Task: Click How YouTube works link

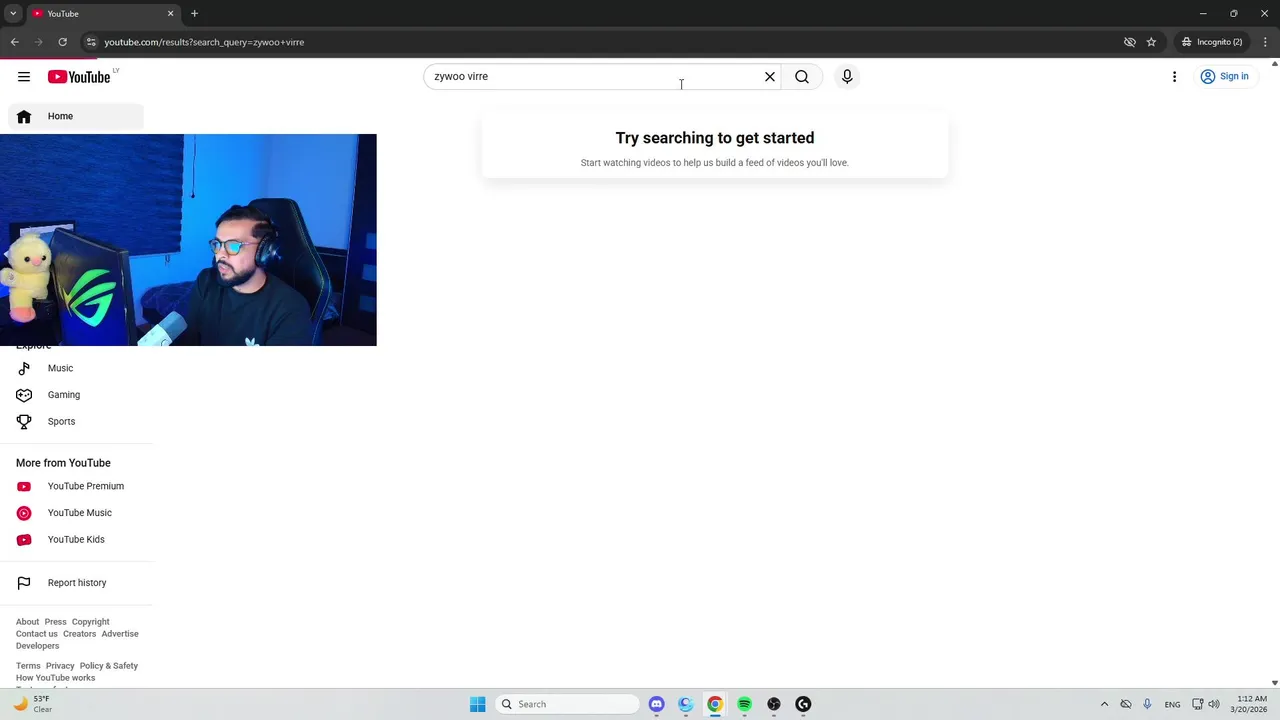Action: click(x=55, y=678)
